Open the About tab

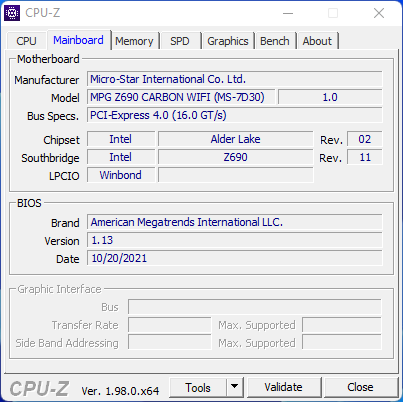[317, 41]
